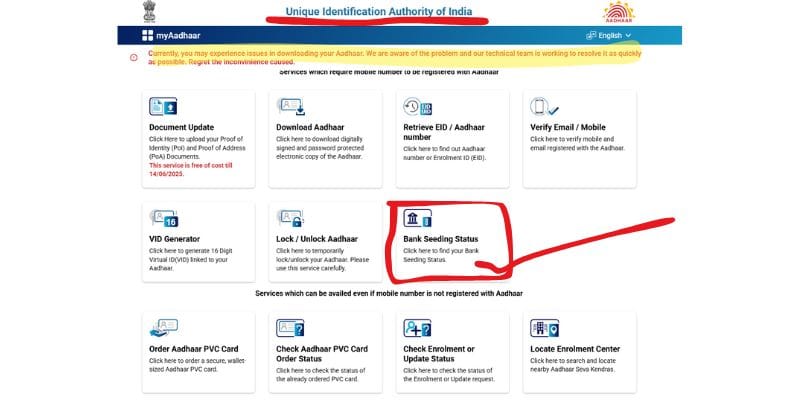This screenshot has height=400, width=800.
Task: Click the Order Aadhaar PVC Card hand icon
Action: click(163, 328)
